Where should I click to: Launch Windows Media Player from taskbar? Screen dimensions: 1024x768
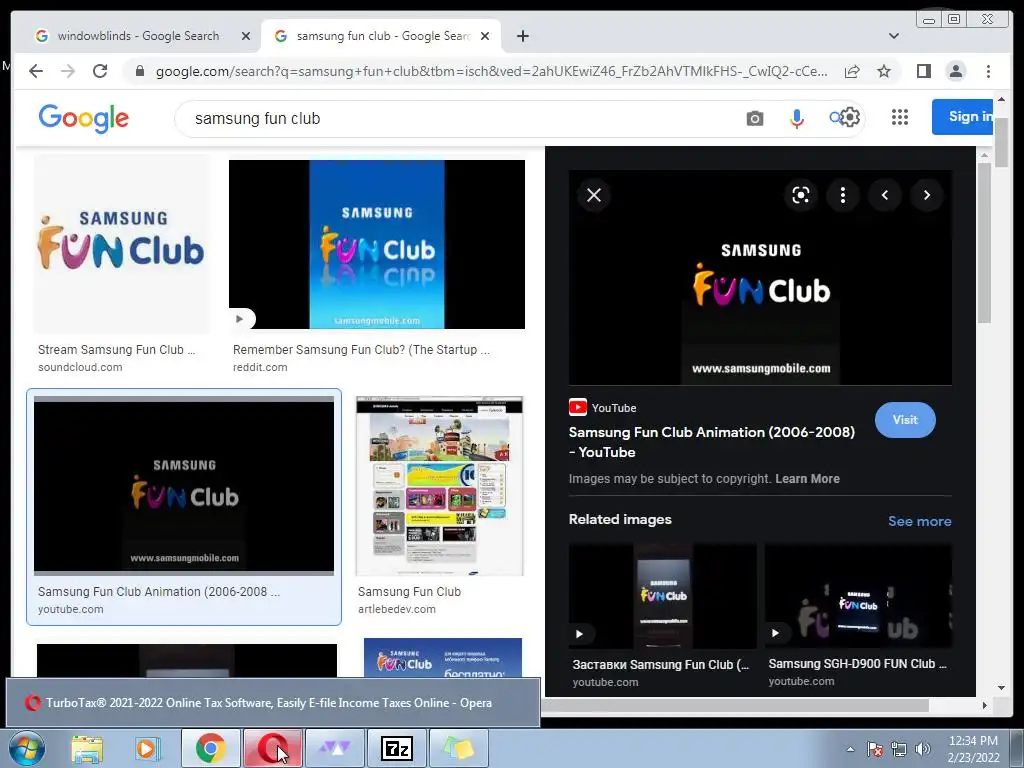pos(148,749)
